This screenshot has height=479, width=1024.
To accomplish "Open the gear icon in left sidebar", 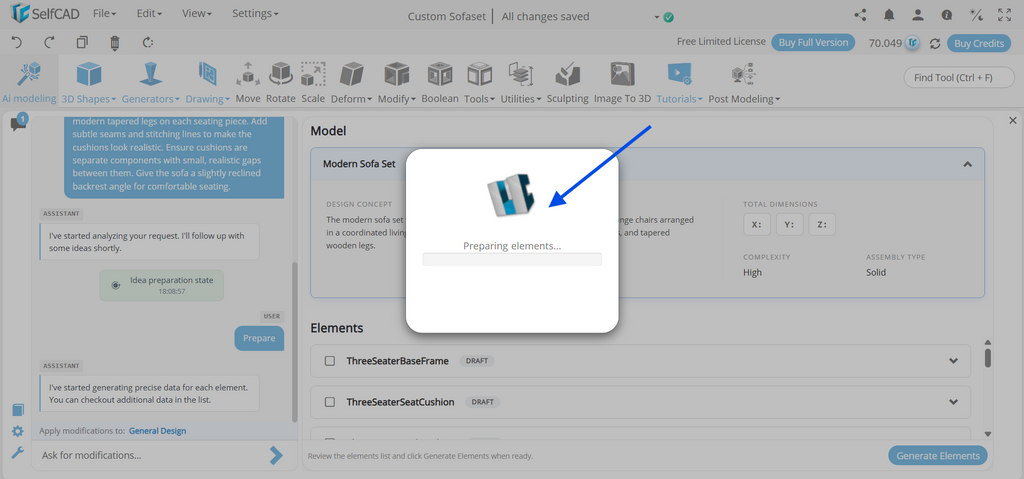I will tap(18, 431).
